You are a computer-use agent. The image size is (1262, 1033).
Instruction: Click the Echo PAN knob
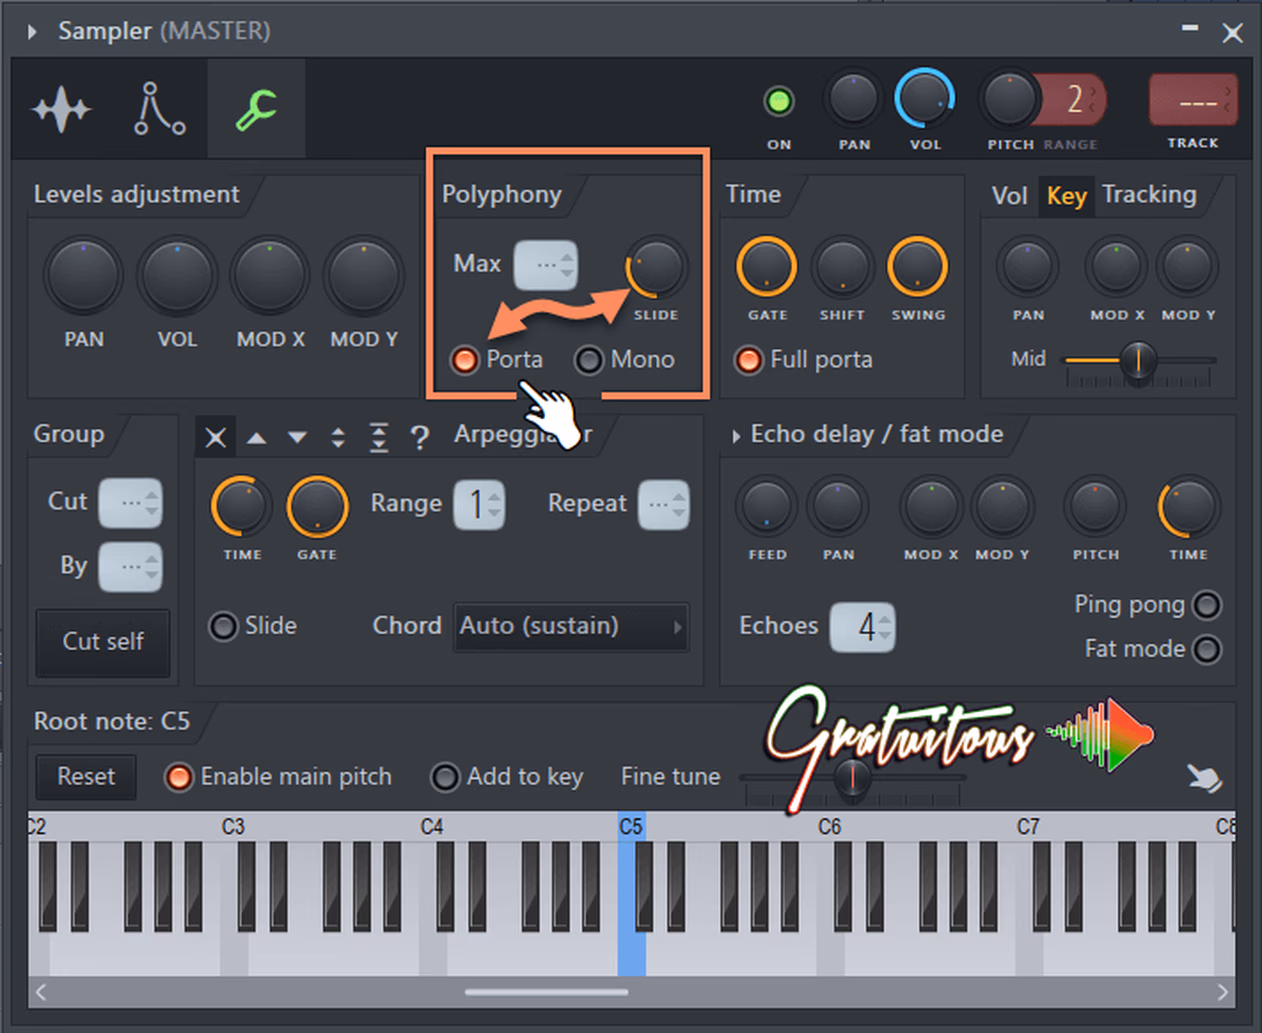click(838, 507)
